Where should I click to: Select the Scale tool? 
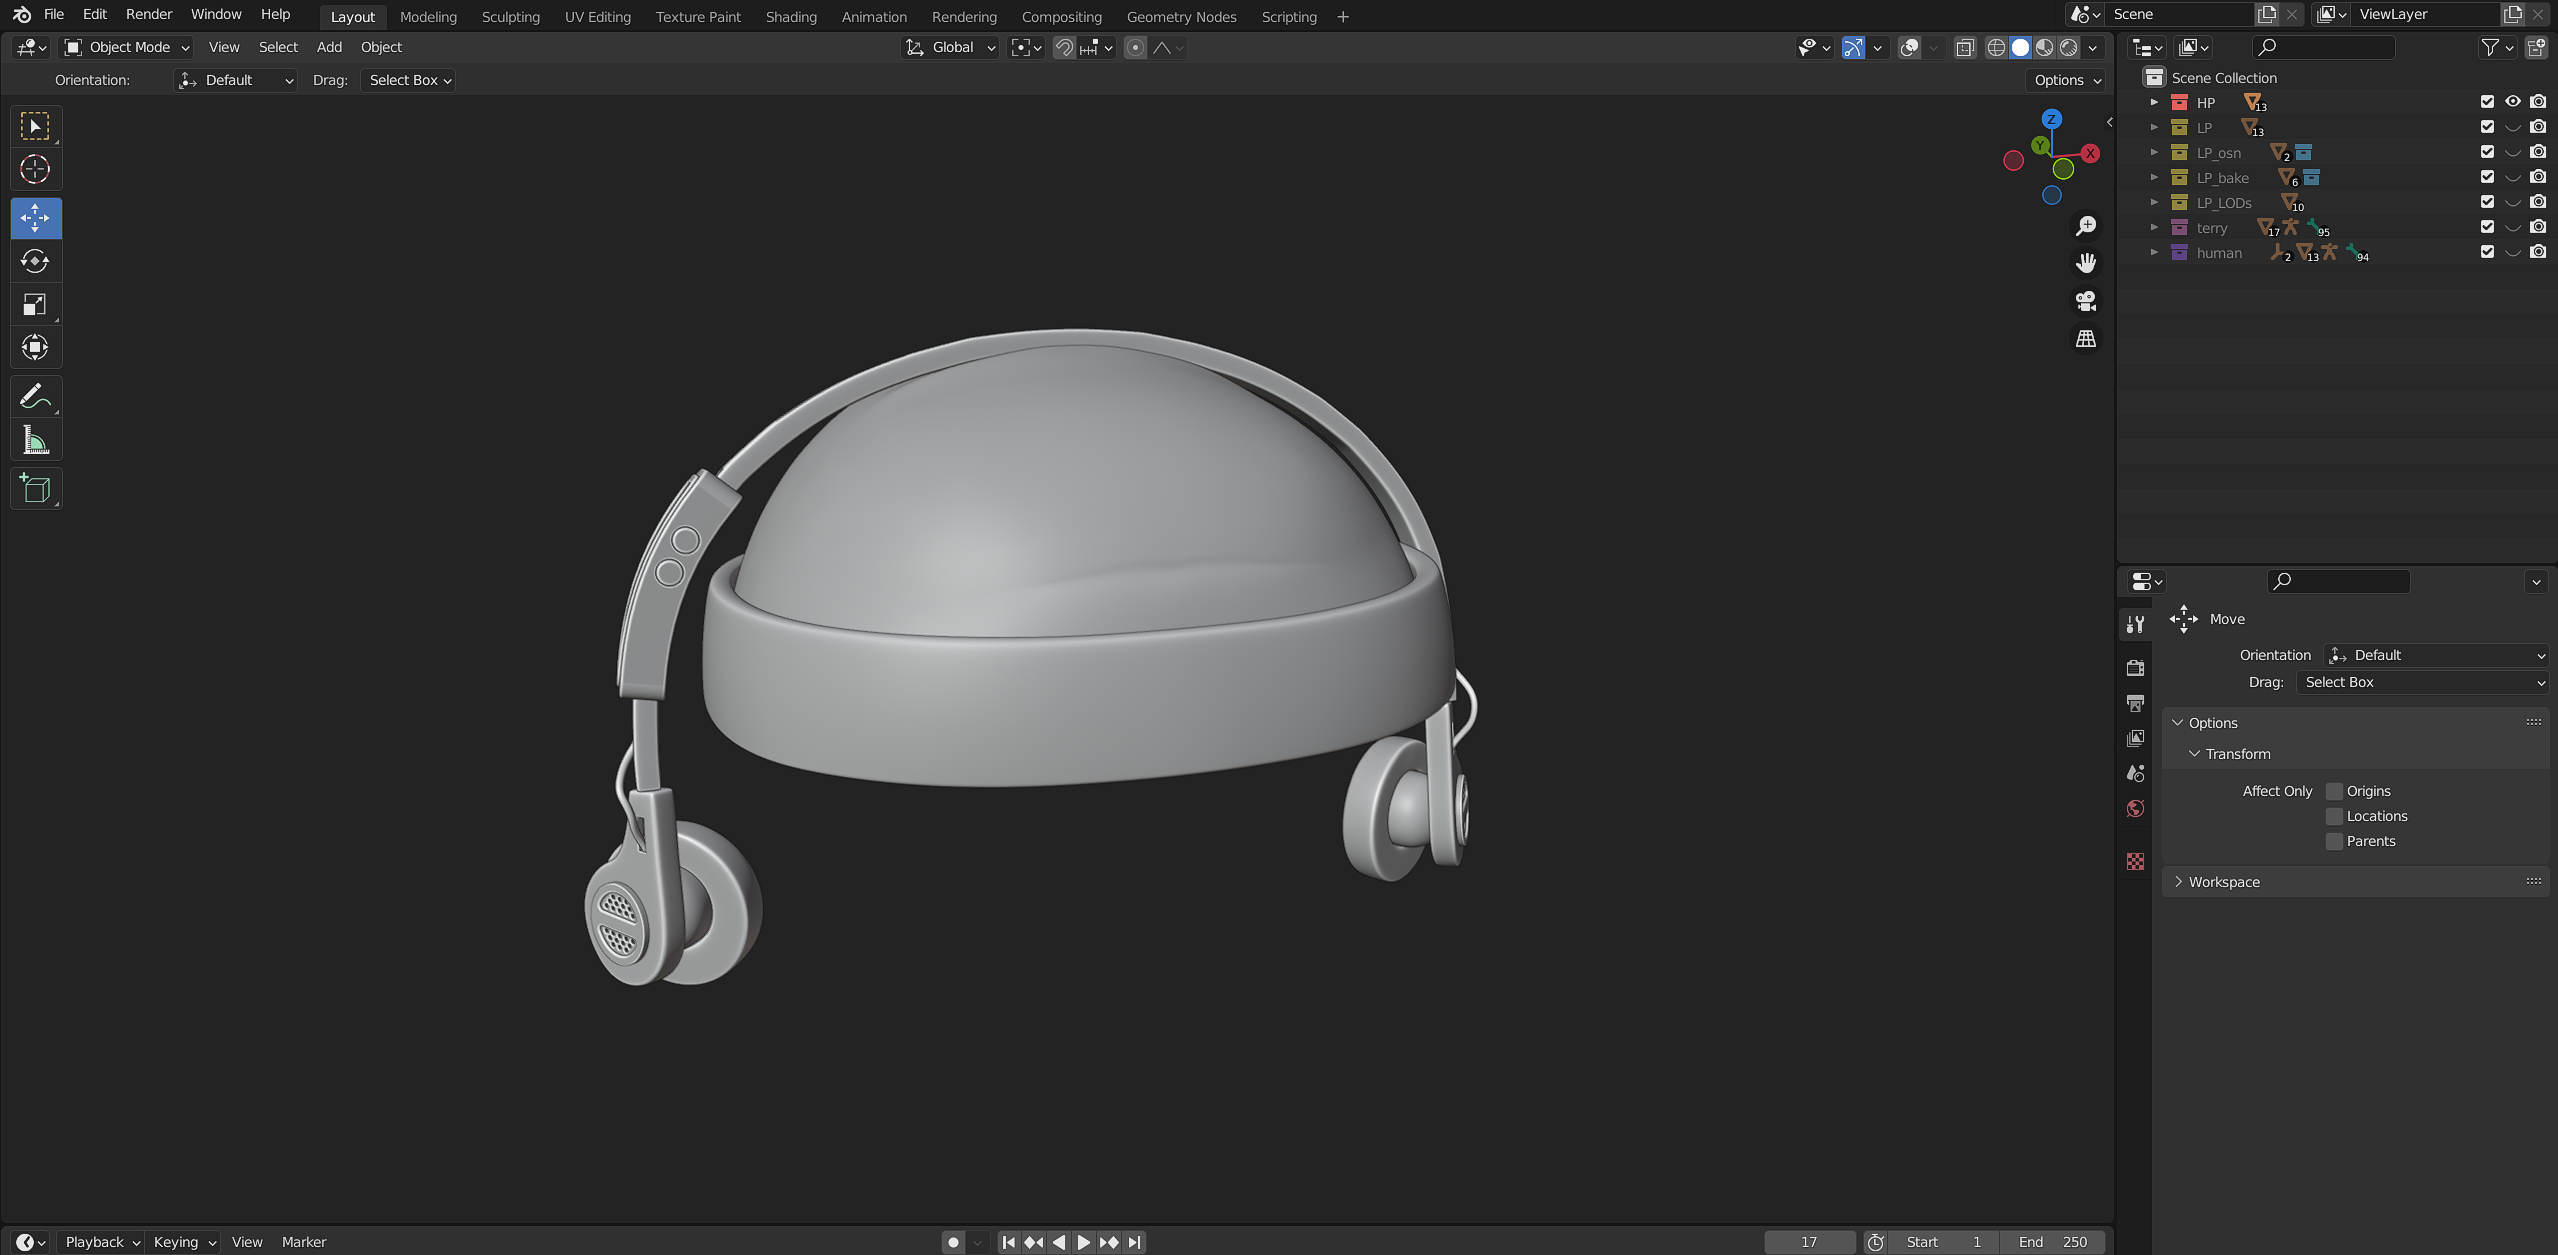35,305
